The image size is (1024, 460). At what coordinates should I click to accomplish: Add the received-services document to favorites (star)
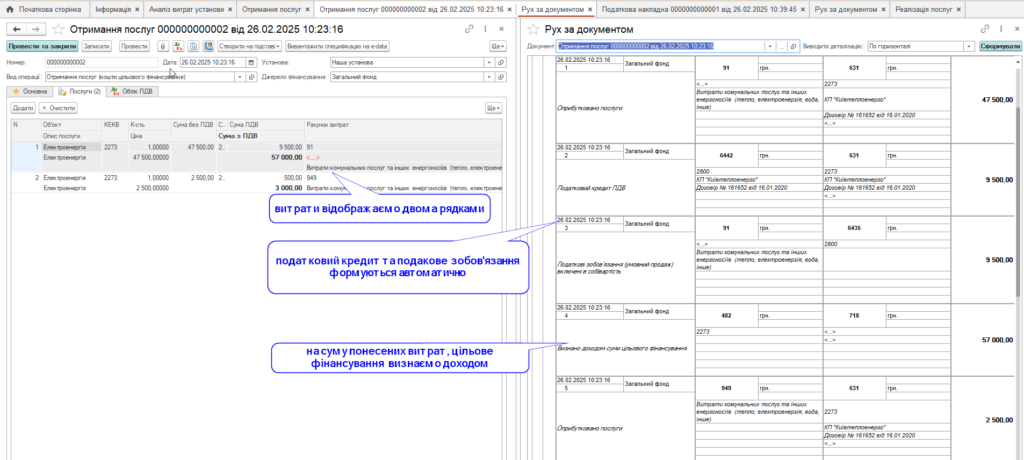pyautogui.click(x=57, y=30)
